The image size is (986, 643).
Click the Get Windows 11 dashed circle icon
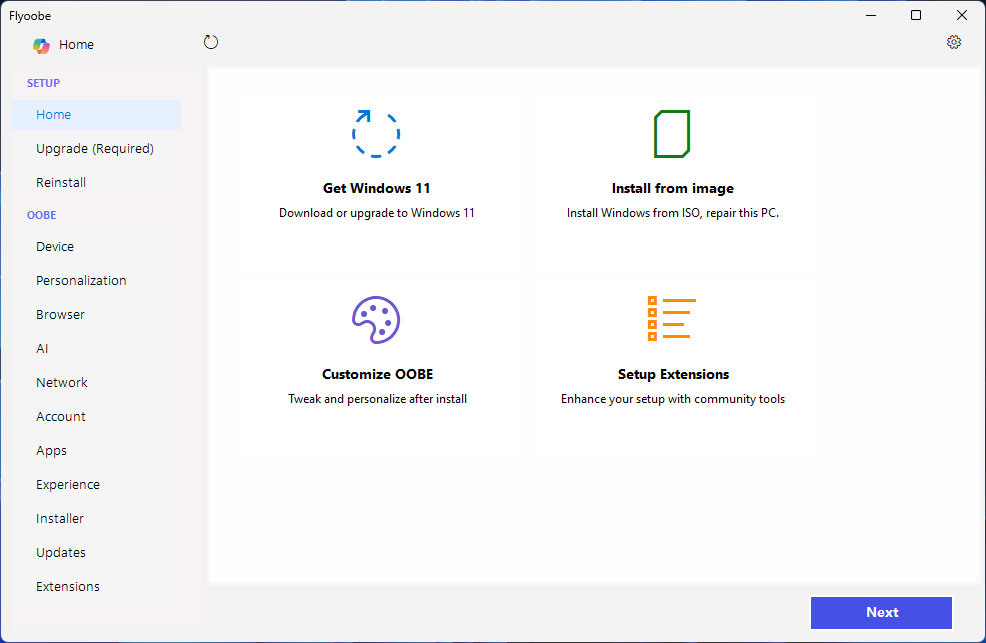[x=376, y=133]
